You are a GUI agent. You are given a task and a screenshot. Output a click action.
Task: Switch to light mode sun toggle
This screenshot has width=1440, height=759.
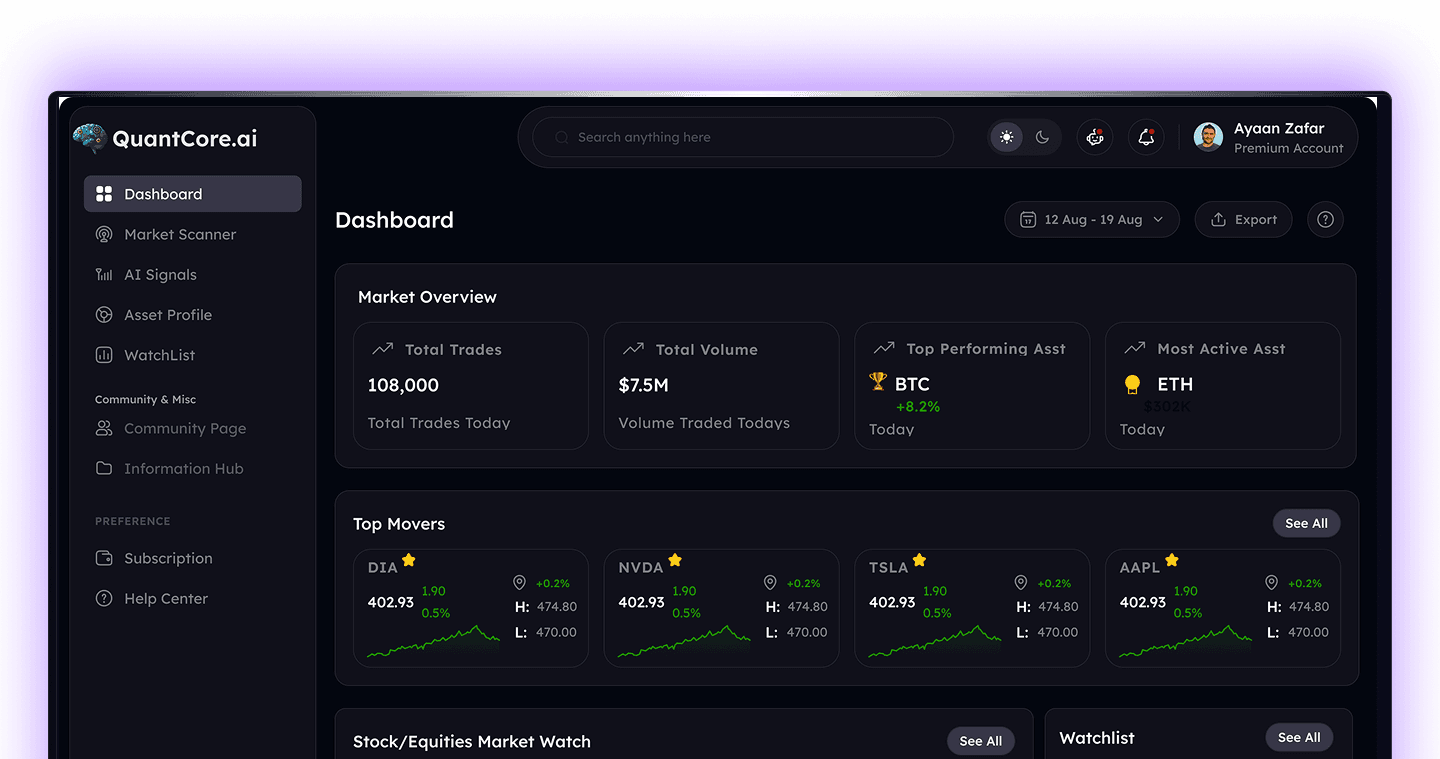pyautogui.click(x=1006, y=137)
